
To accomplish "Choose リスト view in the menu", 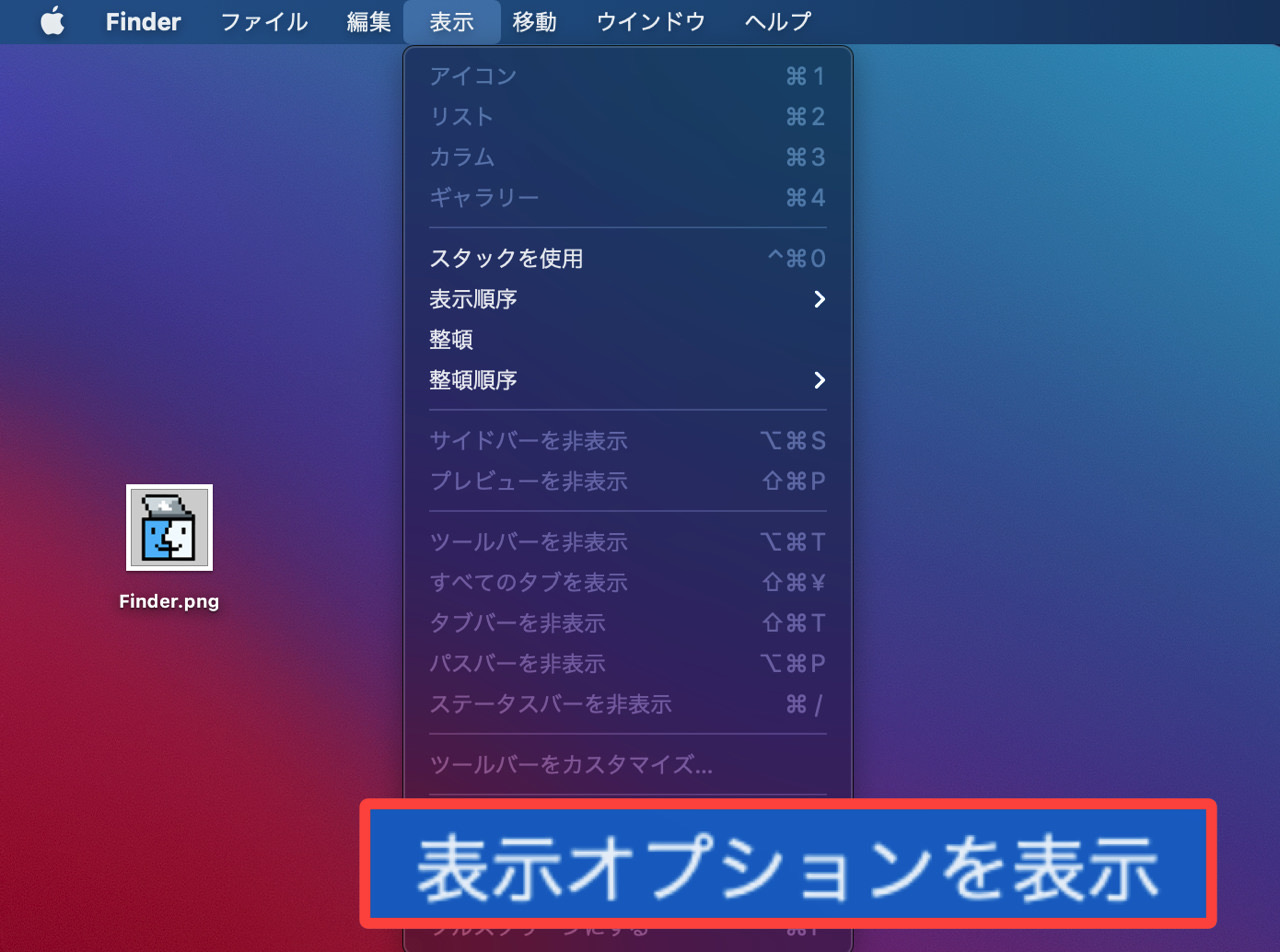I will [x=628, y=117].
